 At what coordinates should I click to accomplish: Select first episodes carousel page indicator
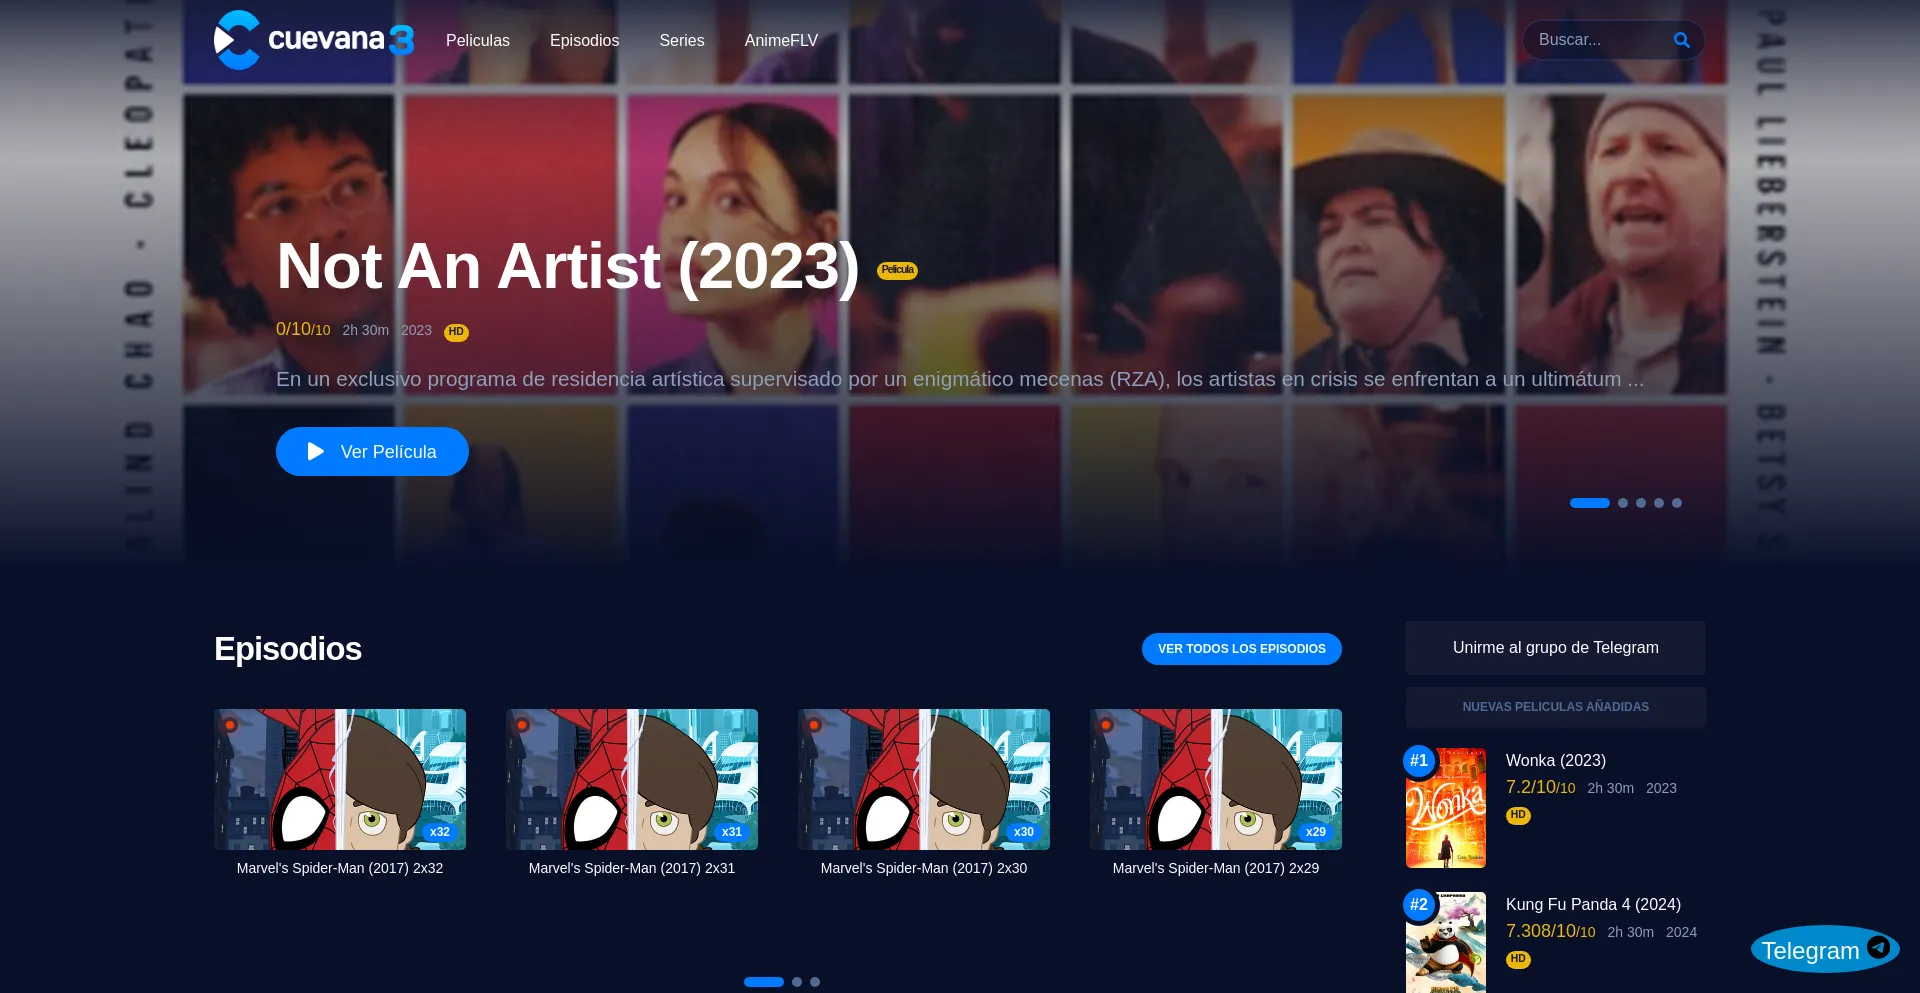click(764, 982)
